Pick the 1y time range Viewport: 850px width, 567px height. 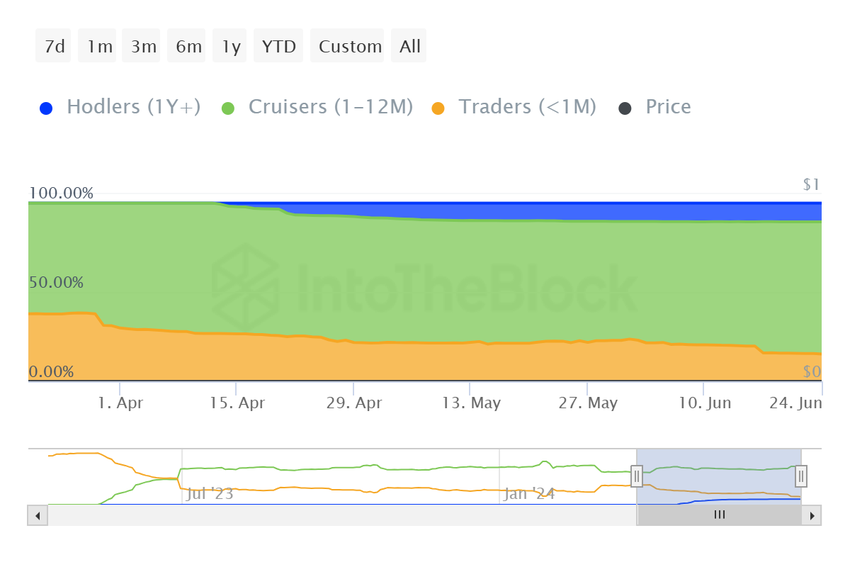click(x=230, y=46)
